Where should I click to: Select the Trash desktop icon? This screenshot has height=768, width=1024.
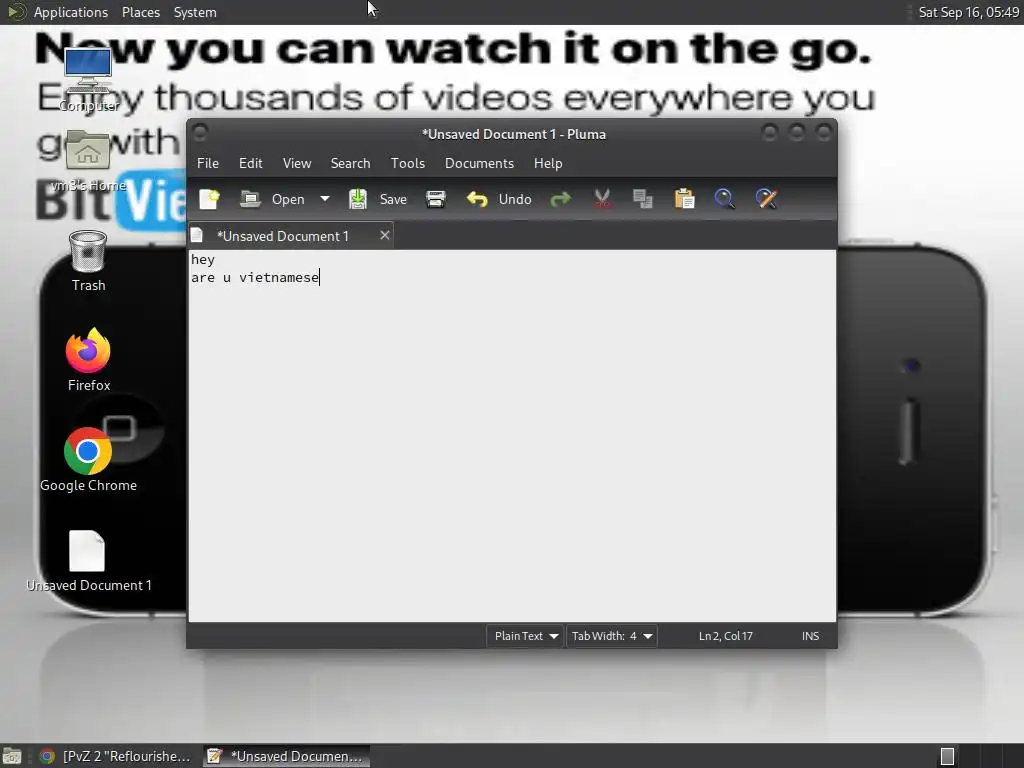pos(88,260)
